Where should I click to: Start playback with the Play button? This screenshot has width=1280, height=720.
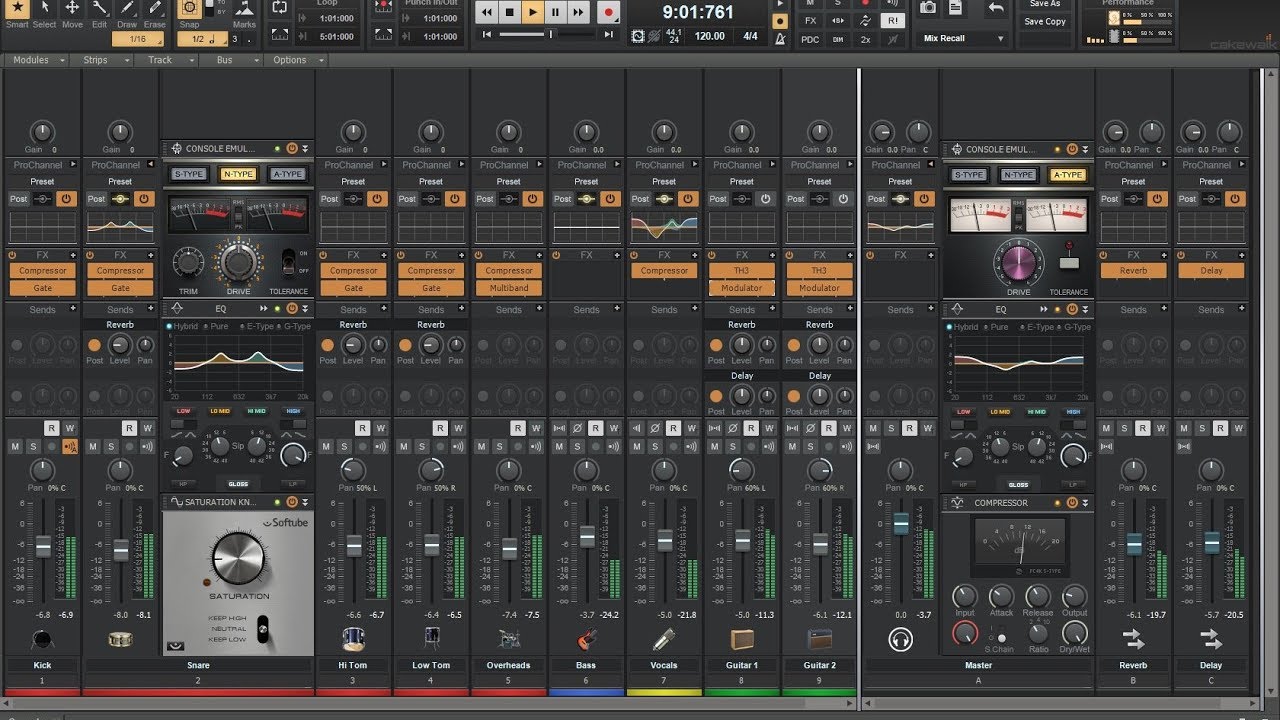pos(533,12)
